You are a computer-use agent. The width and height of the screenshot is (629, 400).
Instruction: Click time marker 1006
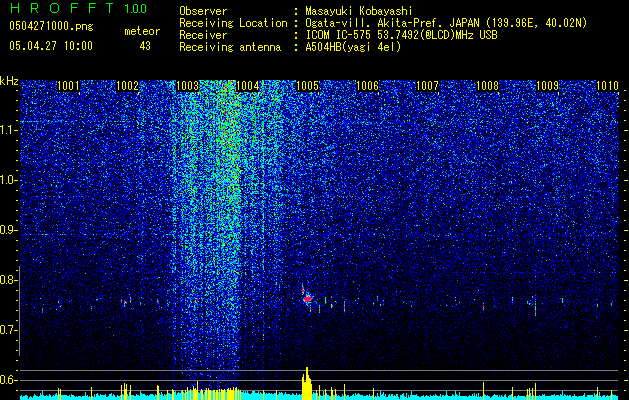[367, 86]
